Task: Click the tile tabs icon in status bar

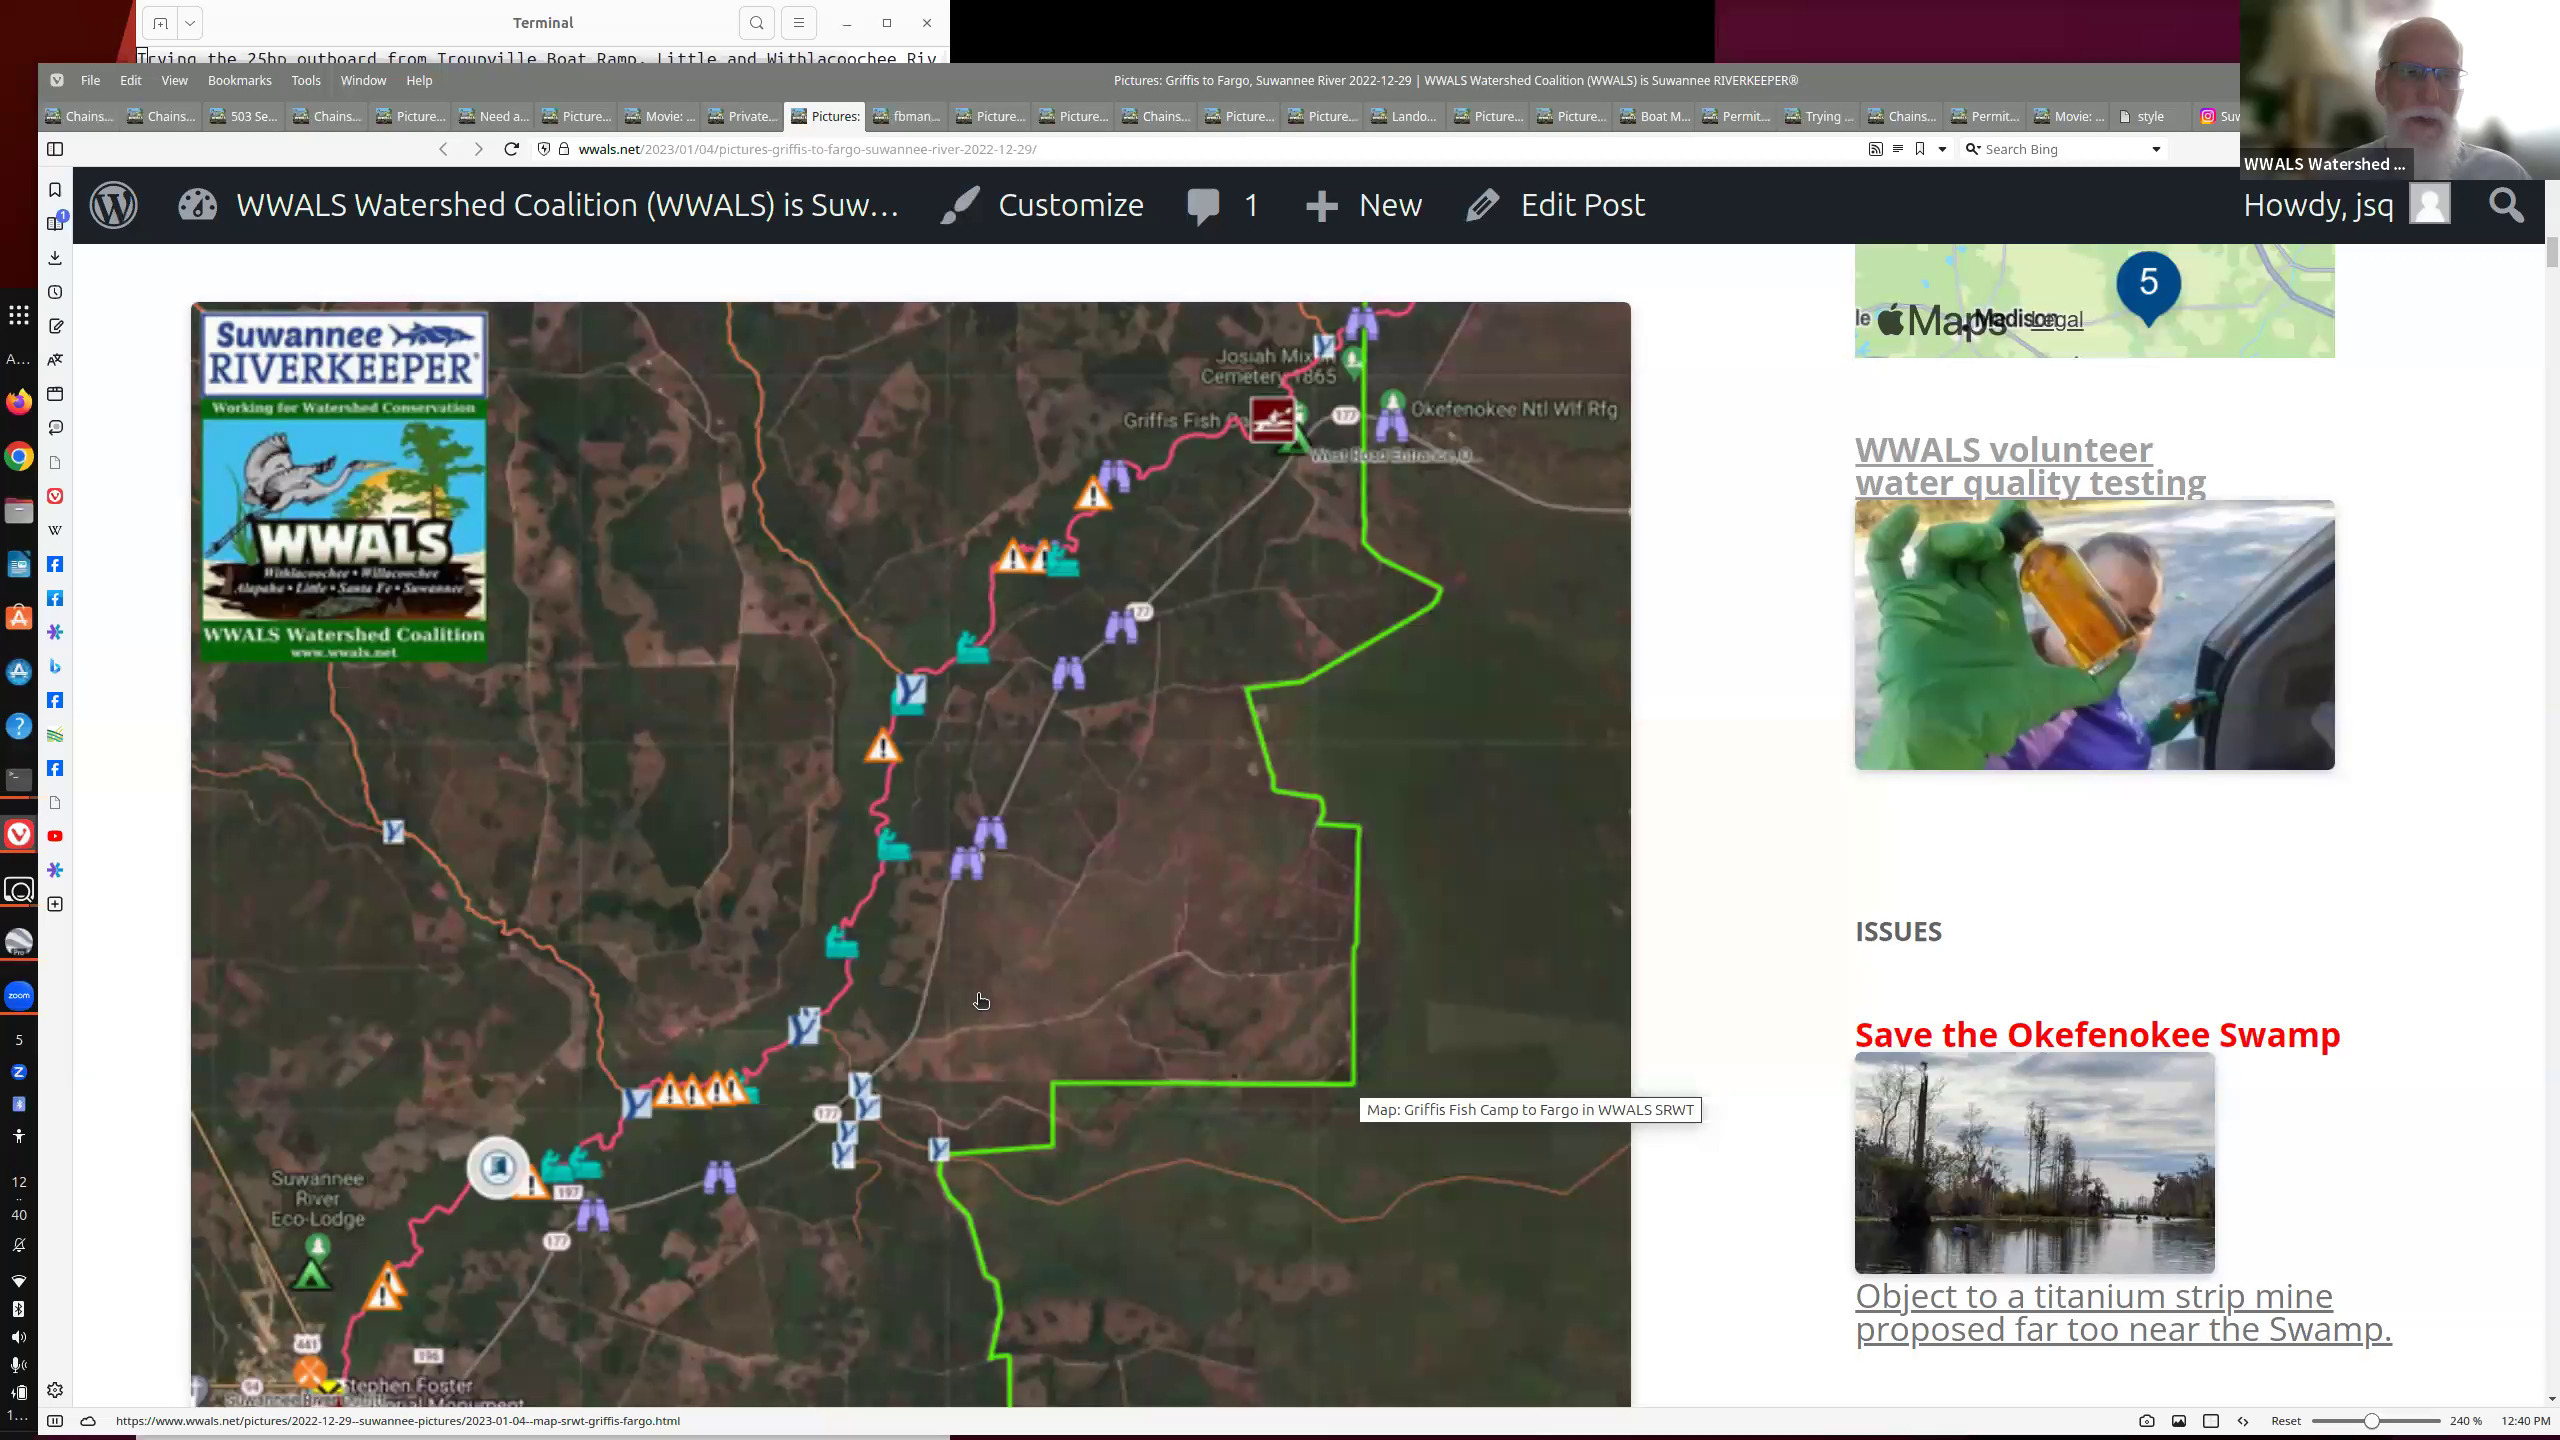Action: tap(2211, 1421)
